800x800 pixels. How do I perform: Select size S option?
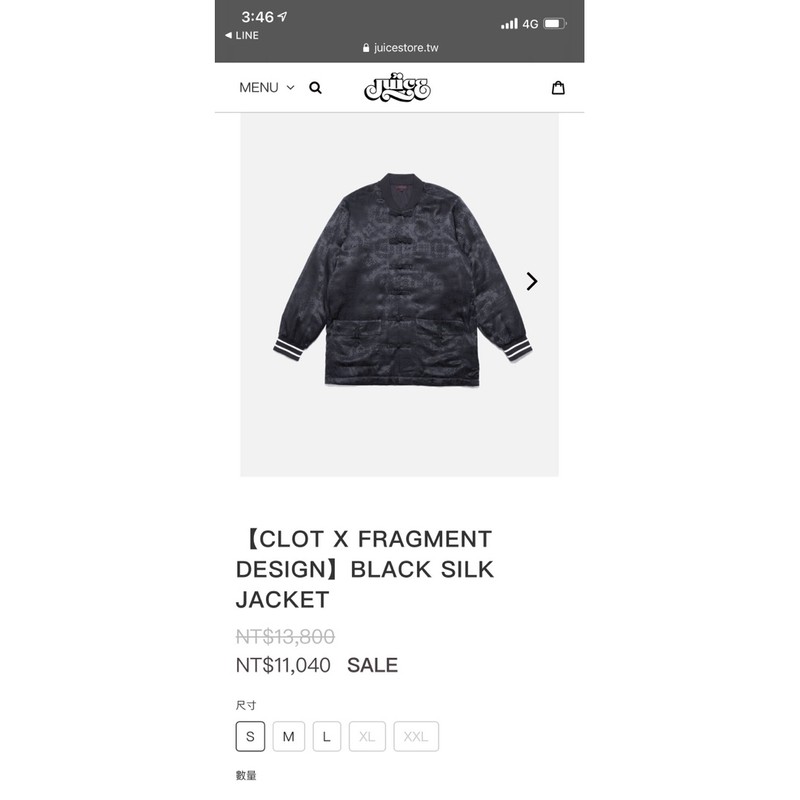click(250, 736)
